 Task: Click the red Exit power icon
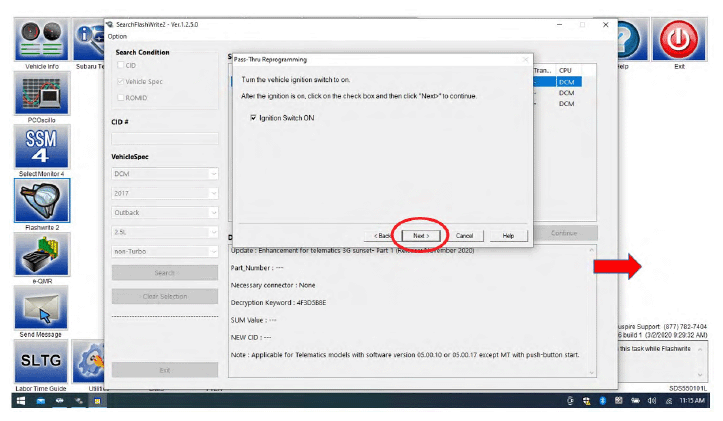coord(679,40)
